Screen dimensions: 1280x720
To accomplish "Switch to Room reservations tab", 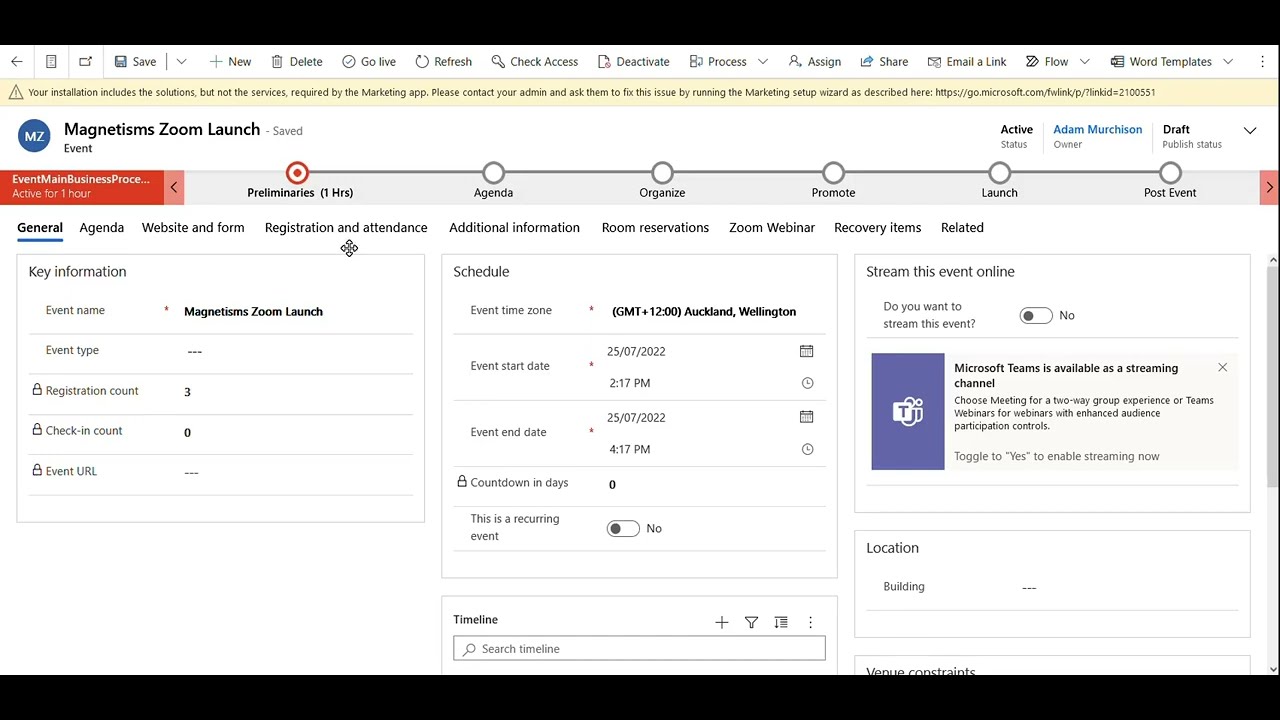I will pyautogui.click(x=655, y=228).
